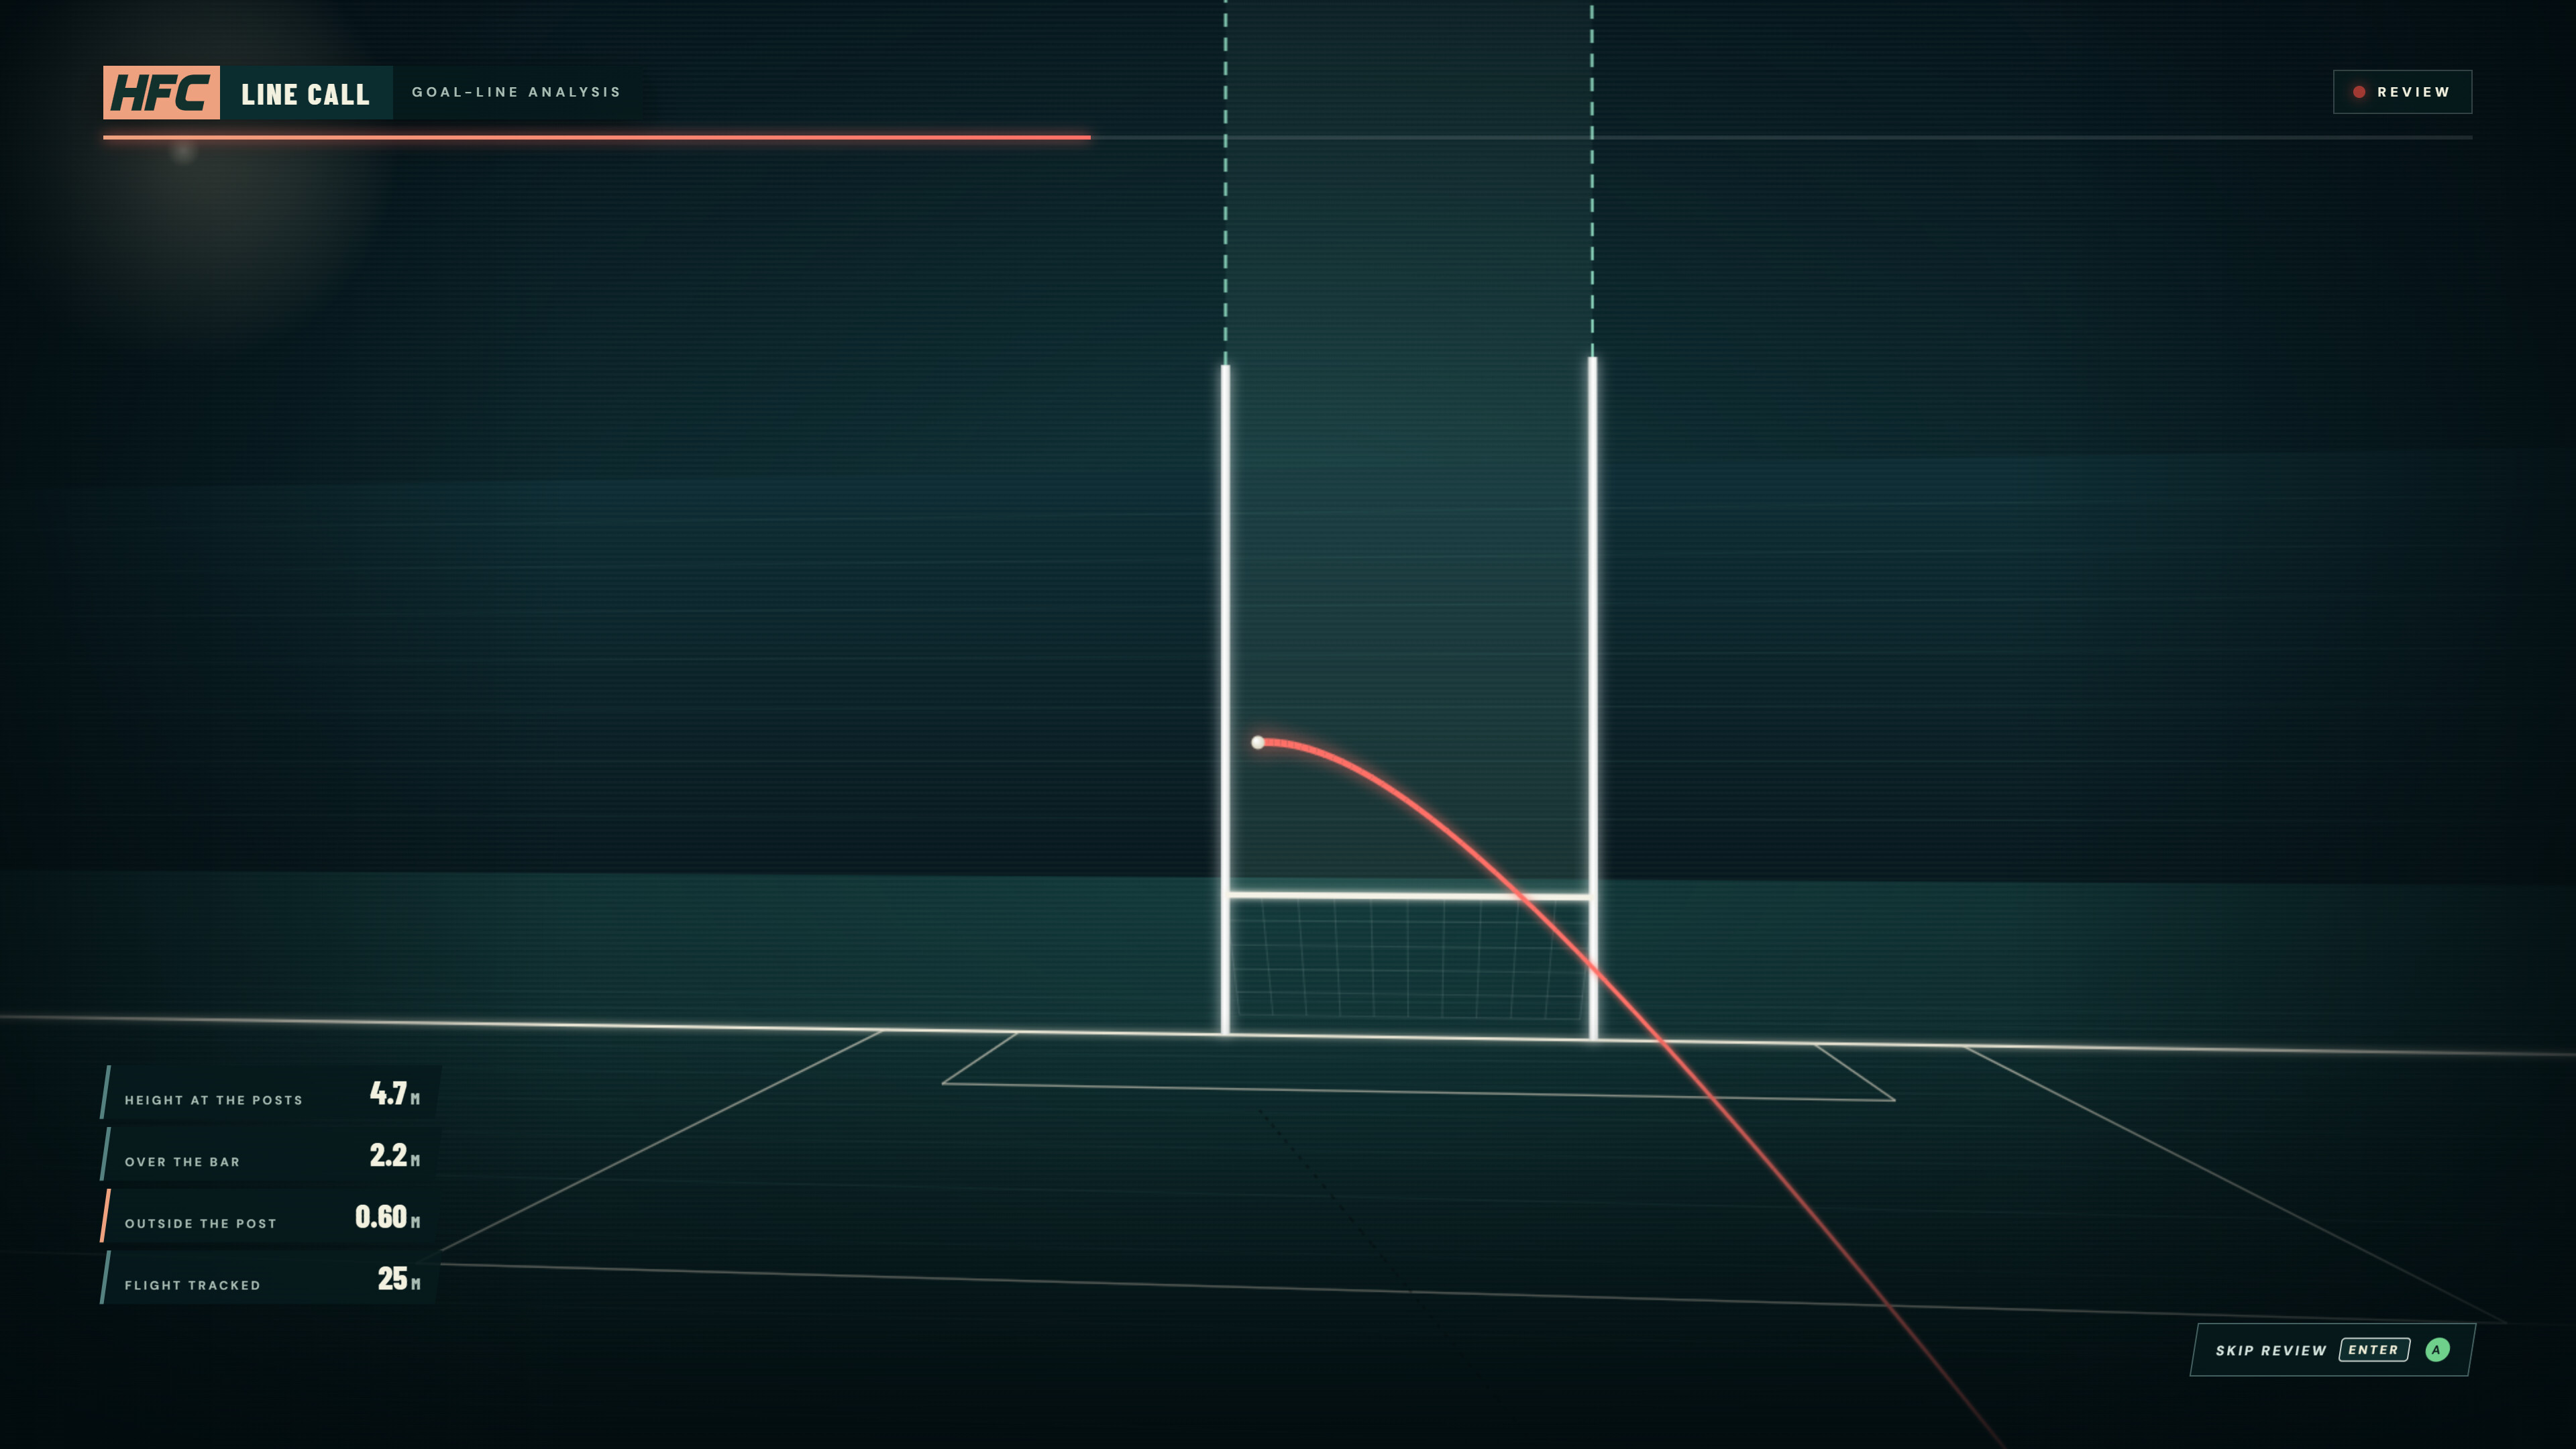Image resolution: width=2576 pixels, height=1449 pixels.
Task: Select the OVER THE BAR stat row
Action: pyautogui.click(x=270, y=1154)
